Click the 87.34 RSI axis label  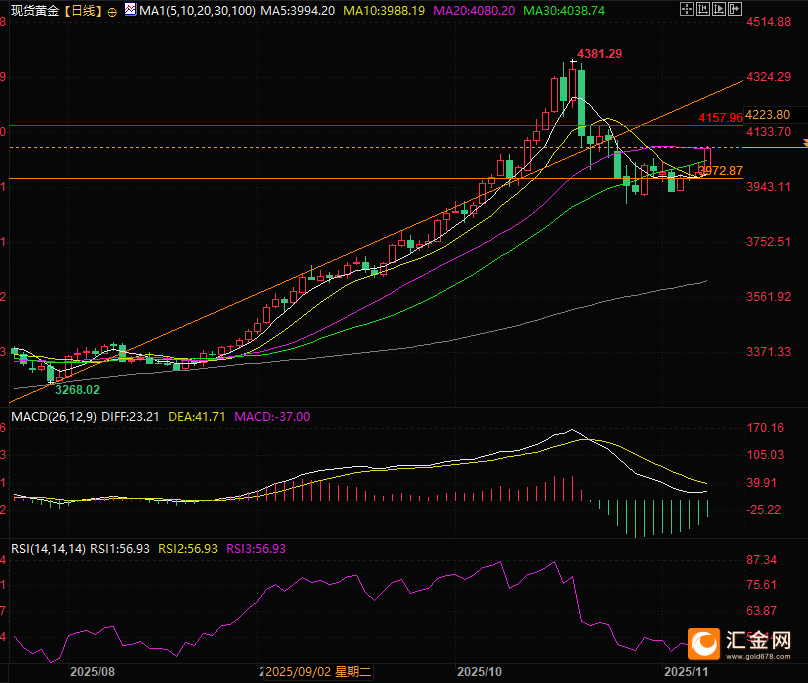[x=762, y=560]
